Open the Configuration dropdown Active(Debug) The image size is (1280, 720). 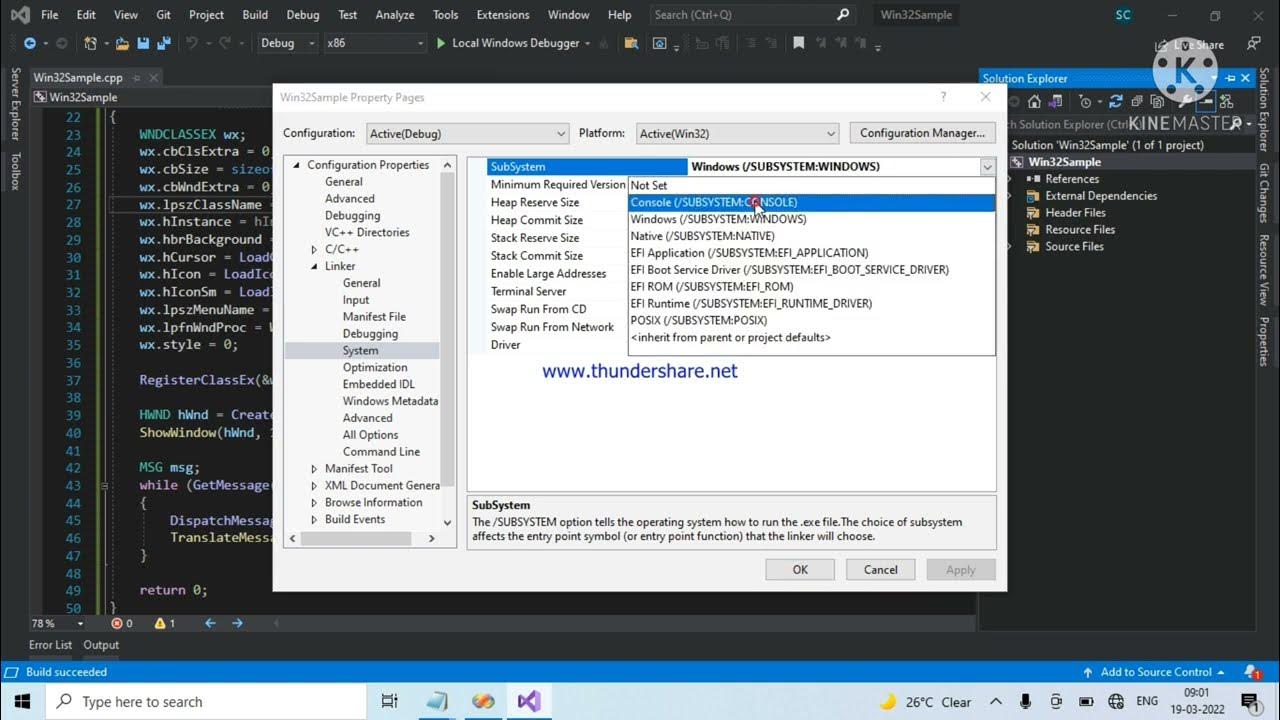(x=468, y=133)
